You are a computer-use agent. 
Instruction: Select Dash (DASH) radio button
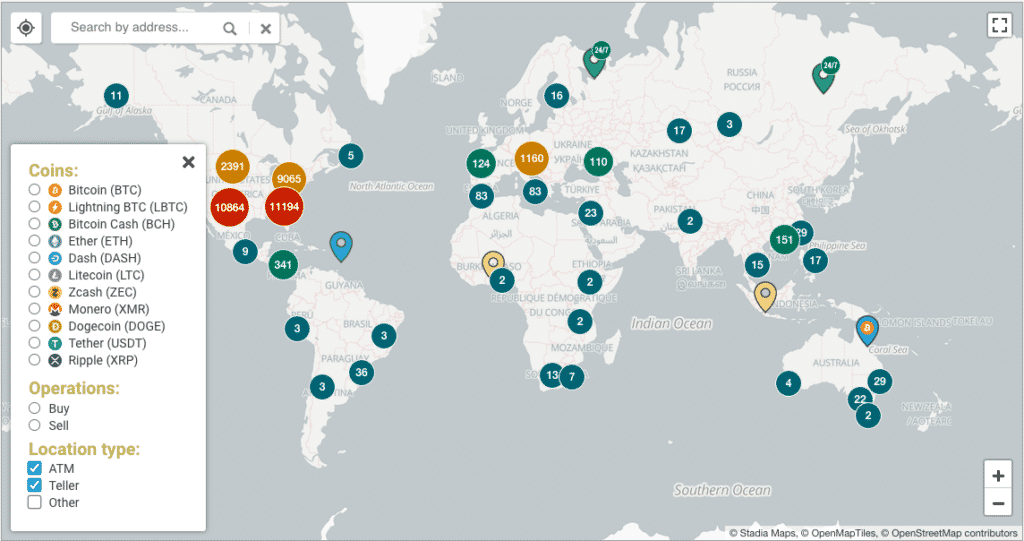coord(35,257)
